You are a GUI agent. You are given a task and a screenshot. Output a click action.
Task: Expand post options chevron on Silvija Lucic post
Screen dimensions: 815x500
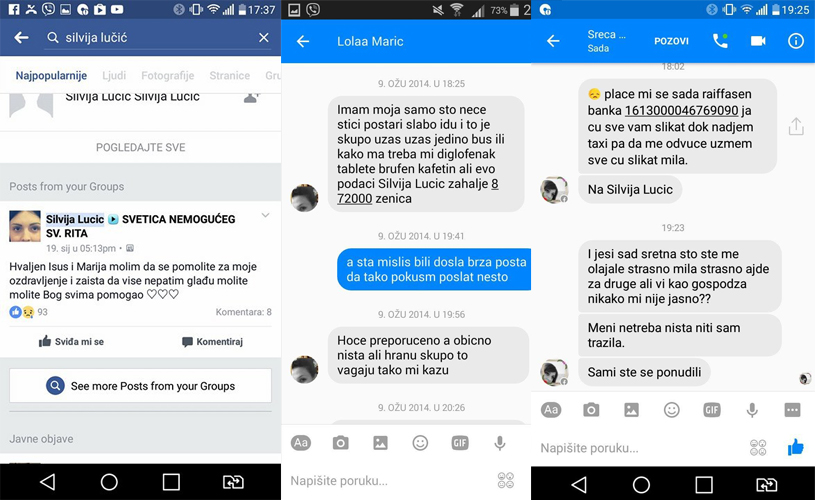pos(265,215)
